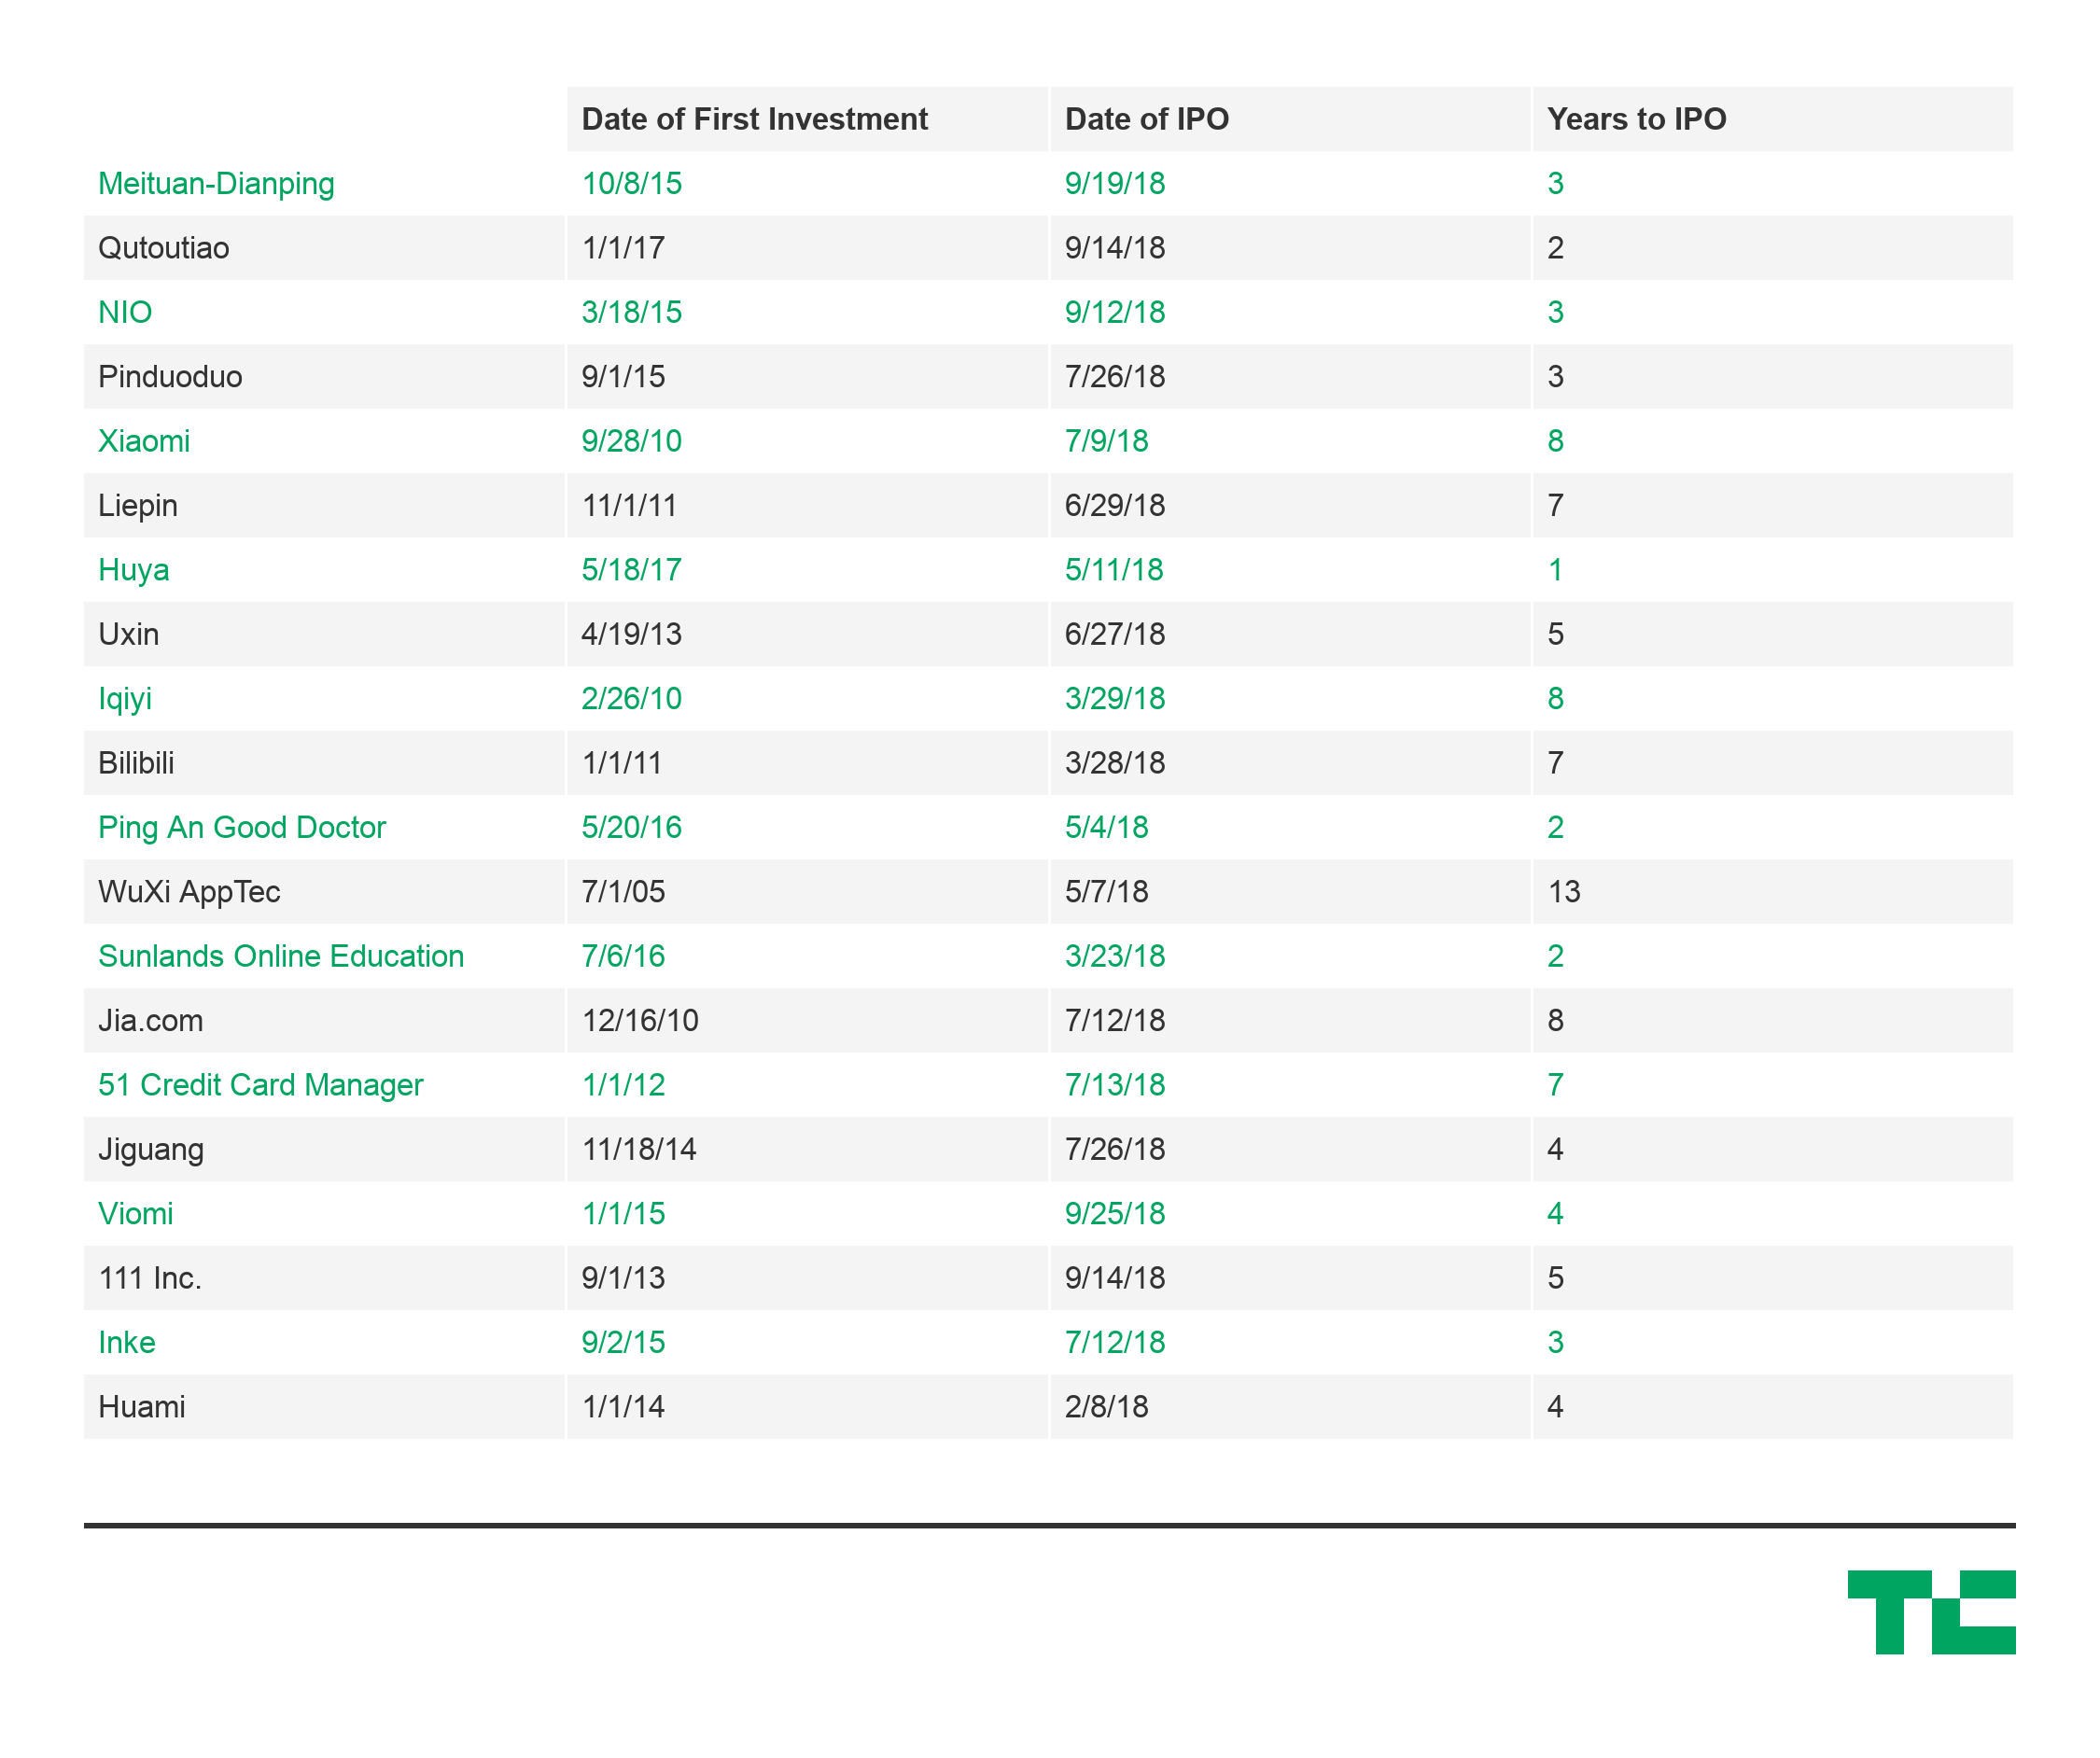The width and height of the screenshot is (2100, 1758).
Task: Click Jia.com's first investment date 12/16/10
Action: point(640,1021)
